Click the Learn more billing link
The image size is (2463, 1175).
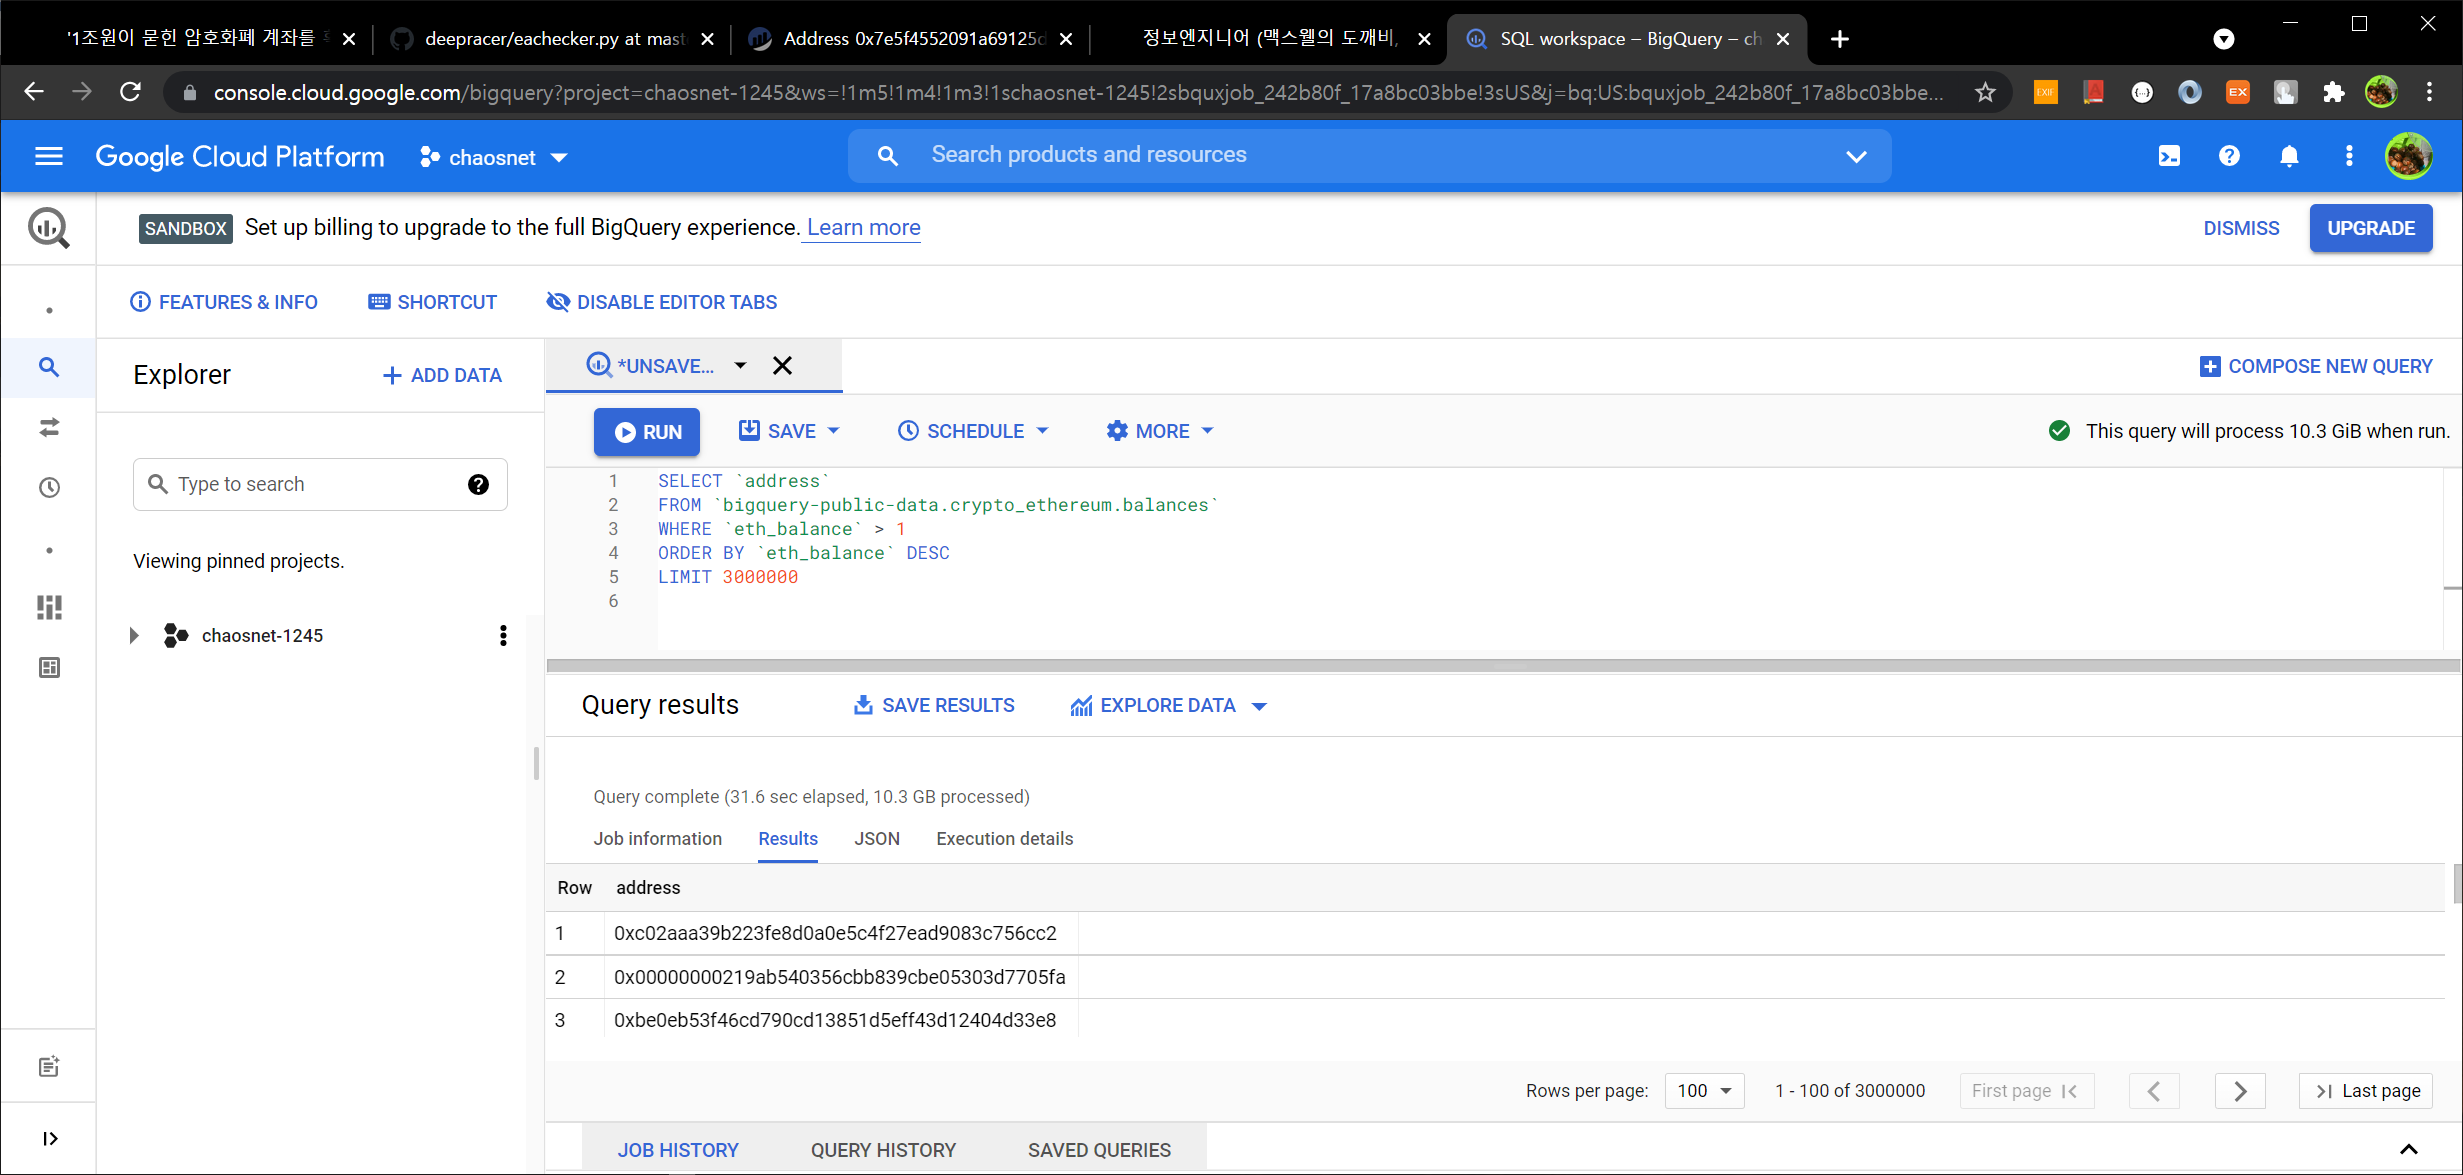863,228
